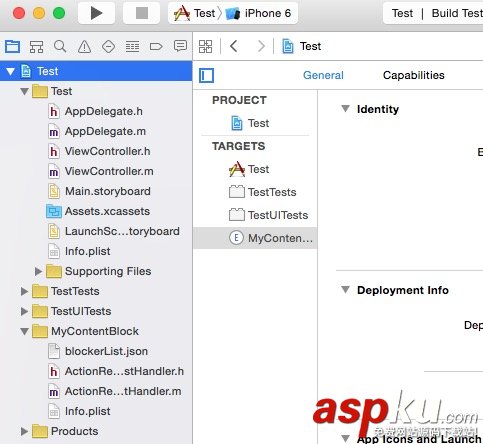Select the TestUITests folder in navigator
This screenshot has height=444, width=483.
coord(72,311)
